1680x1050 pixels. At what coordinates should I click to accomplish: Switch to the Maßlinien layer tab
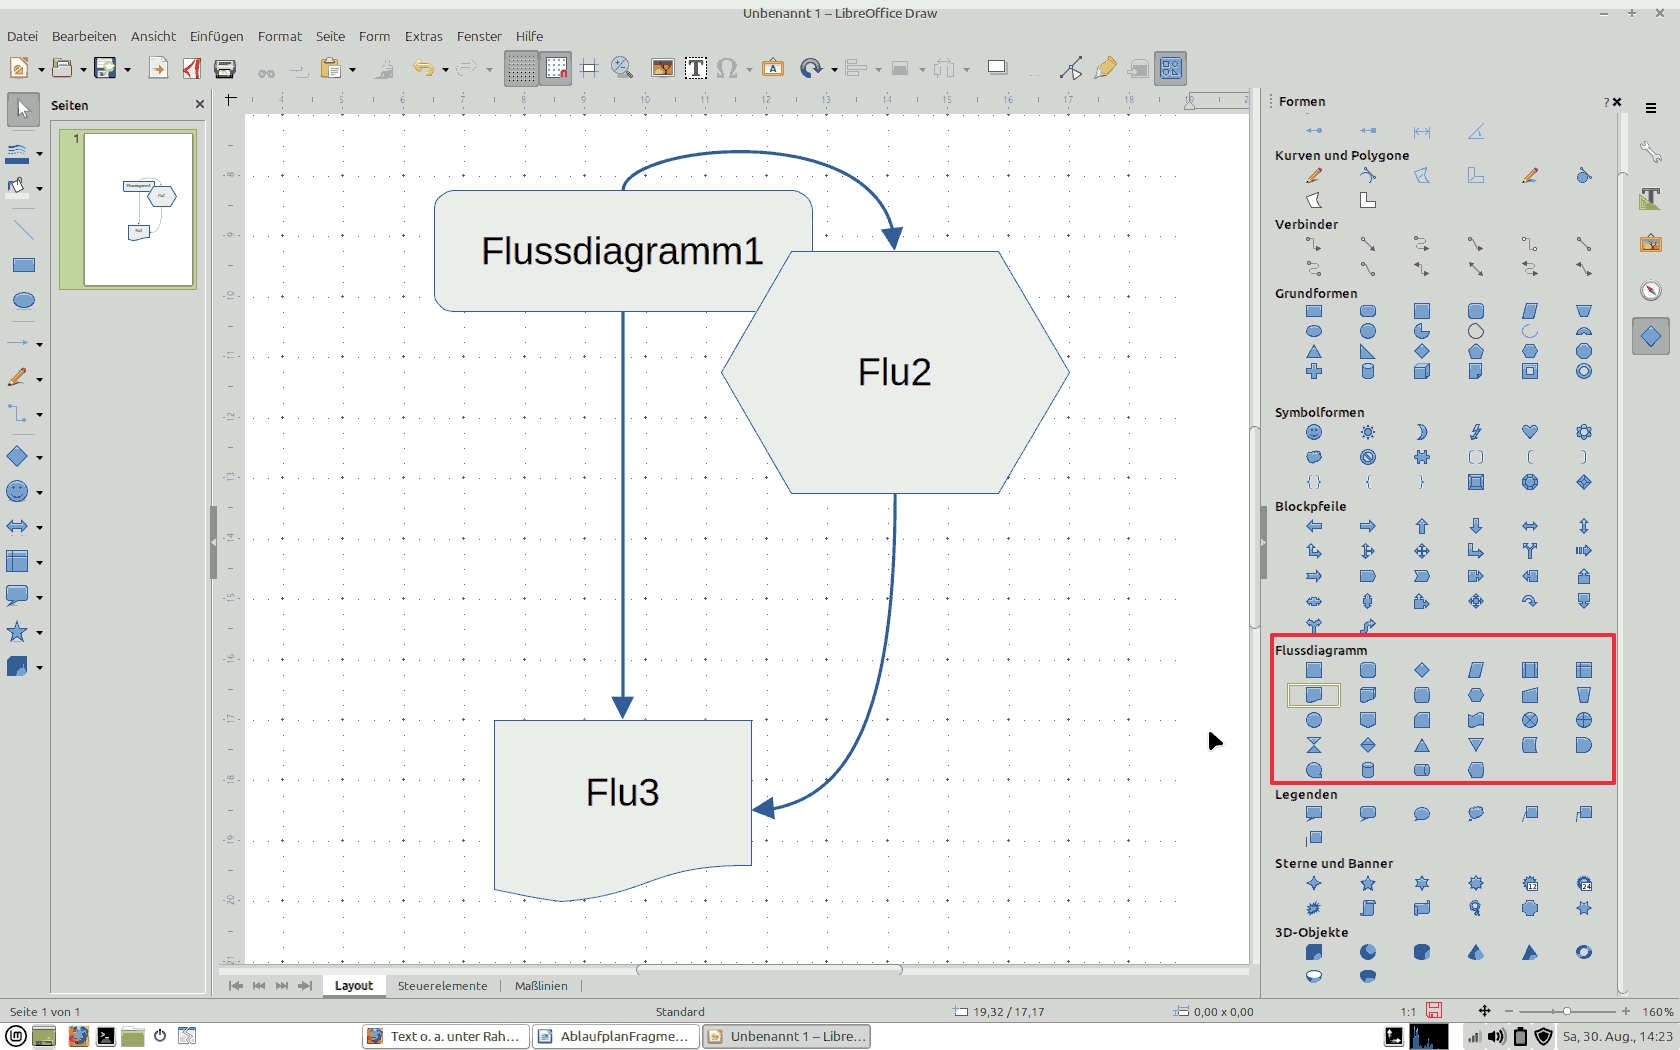541,985
